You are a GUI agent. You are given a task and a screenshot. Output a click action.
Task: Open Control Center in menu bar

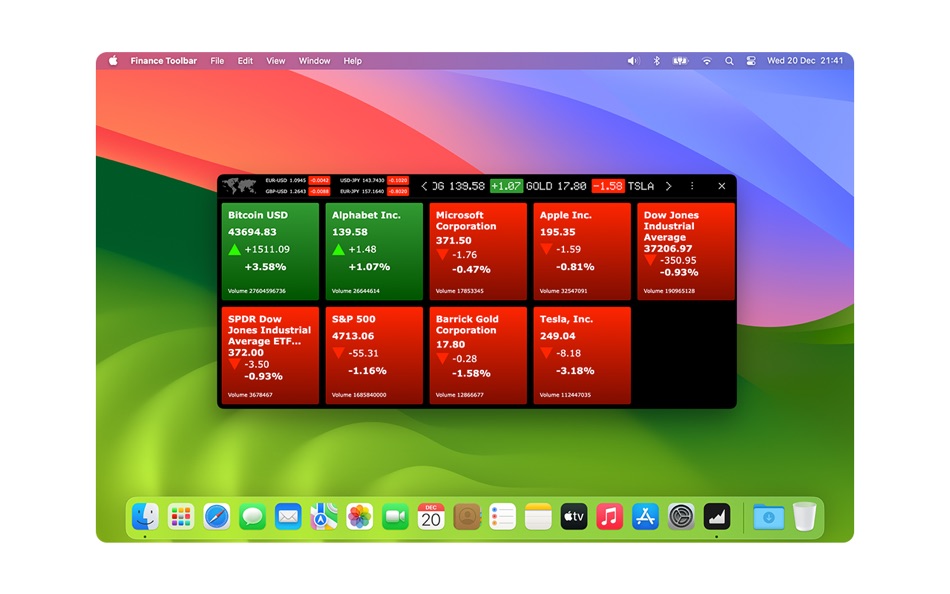(751, 61)
